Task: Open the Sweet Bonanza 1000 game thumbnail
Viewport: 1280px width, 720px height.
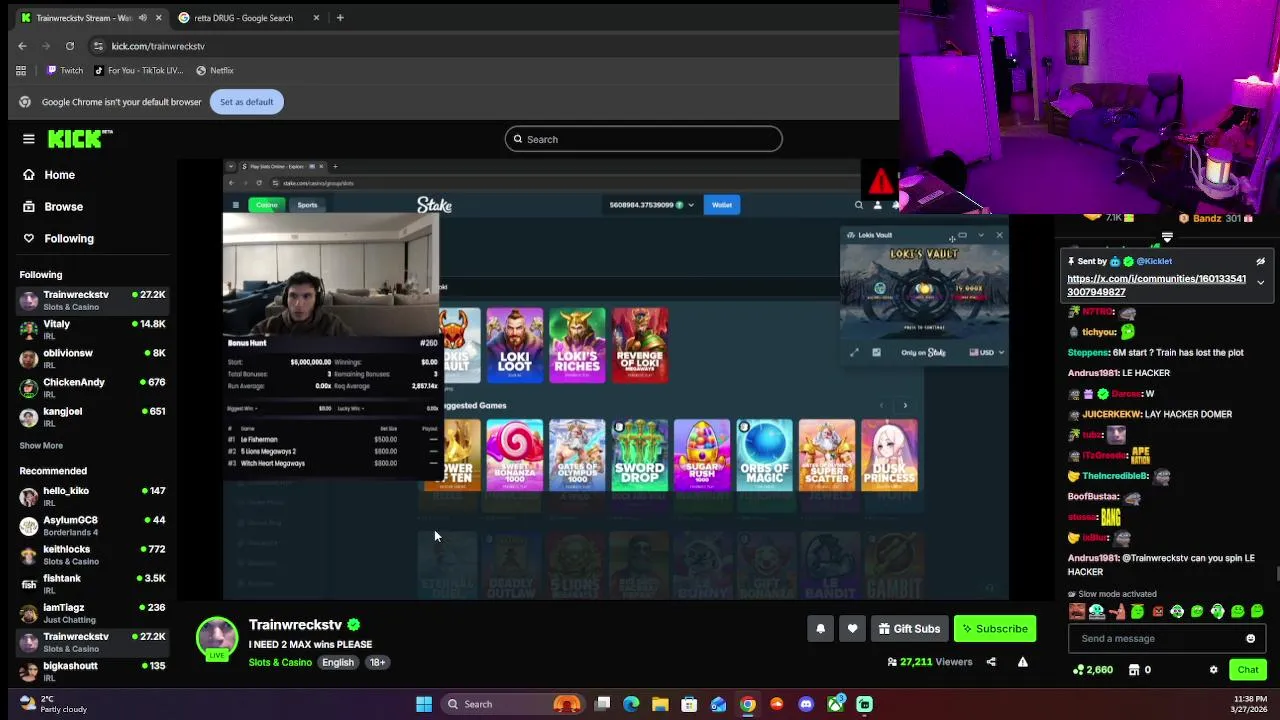Action: point(515,456)
